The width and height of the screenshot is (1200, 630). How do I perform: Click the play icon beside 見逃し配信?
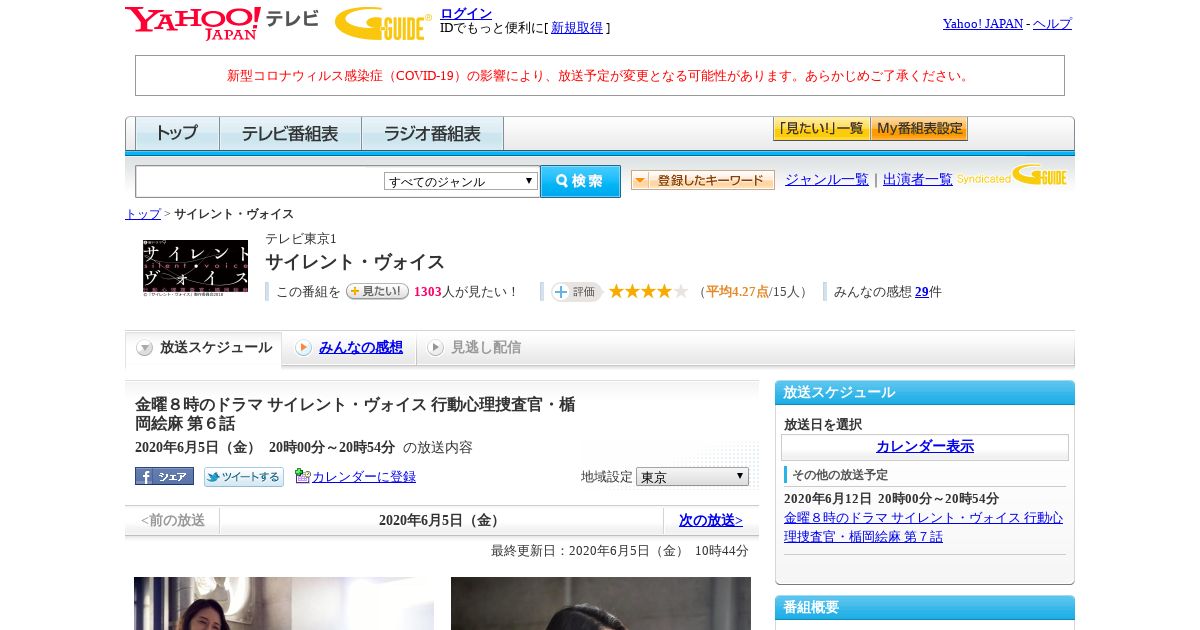pyautogui.click(x=435, y=347)
